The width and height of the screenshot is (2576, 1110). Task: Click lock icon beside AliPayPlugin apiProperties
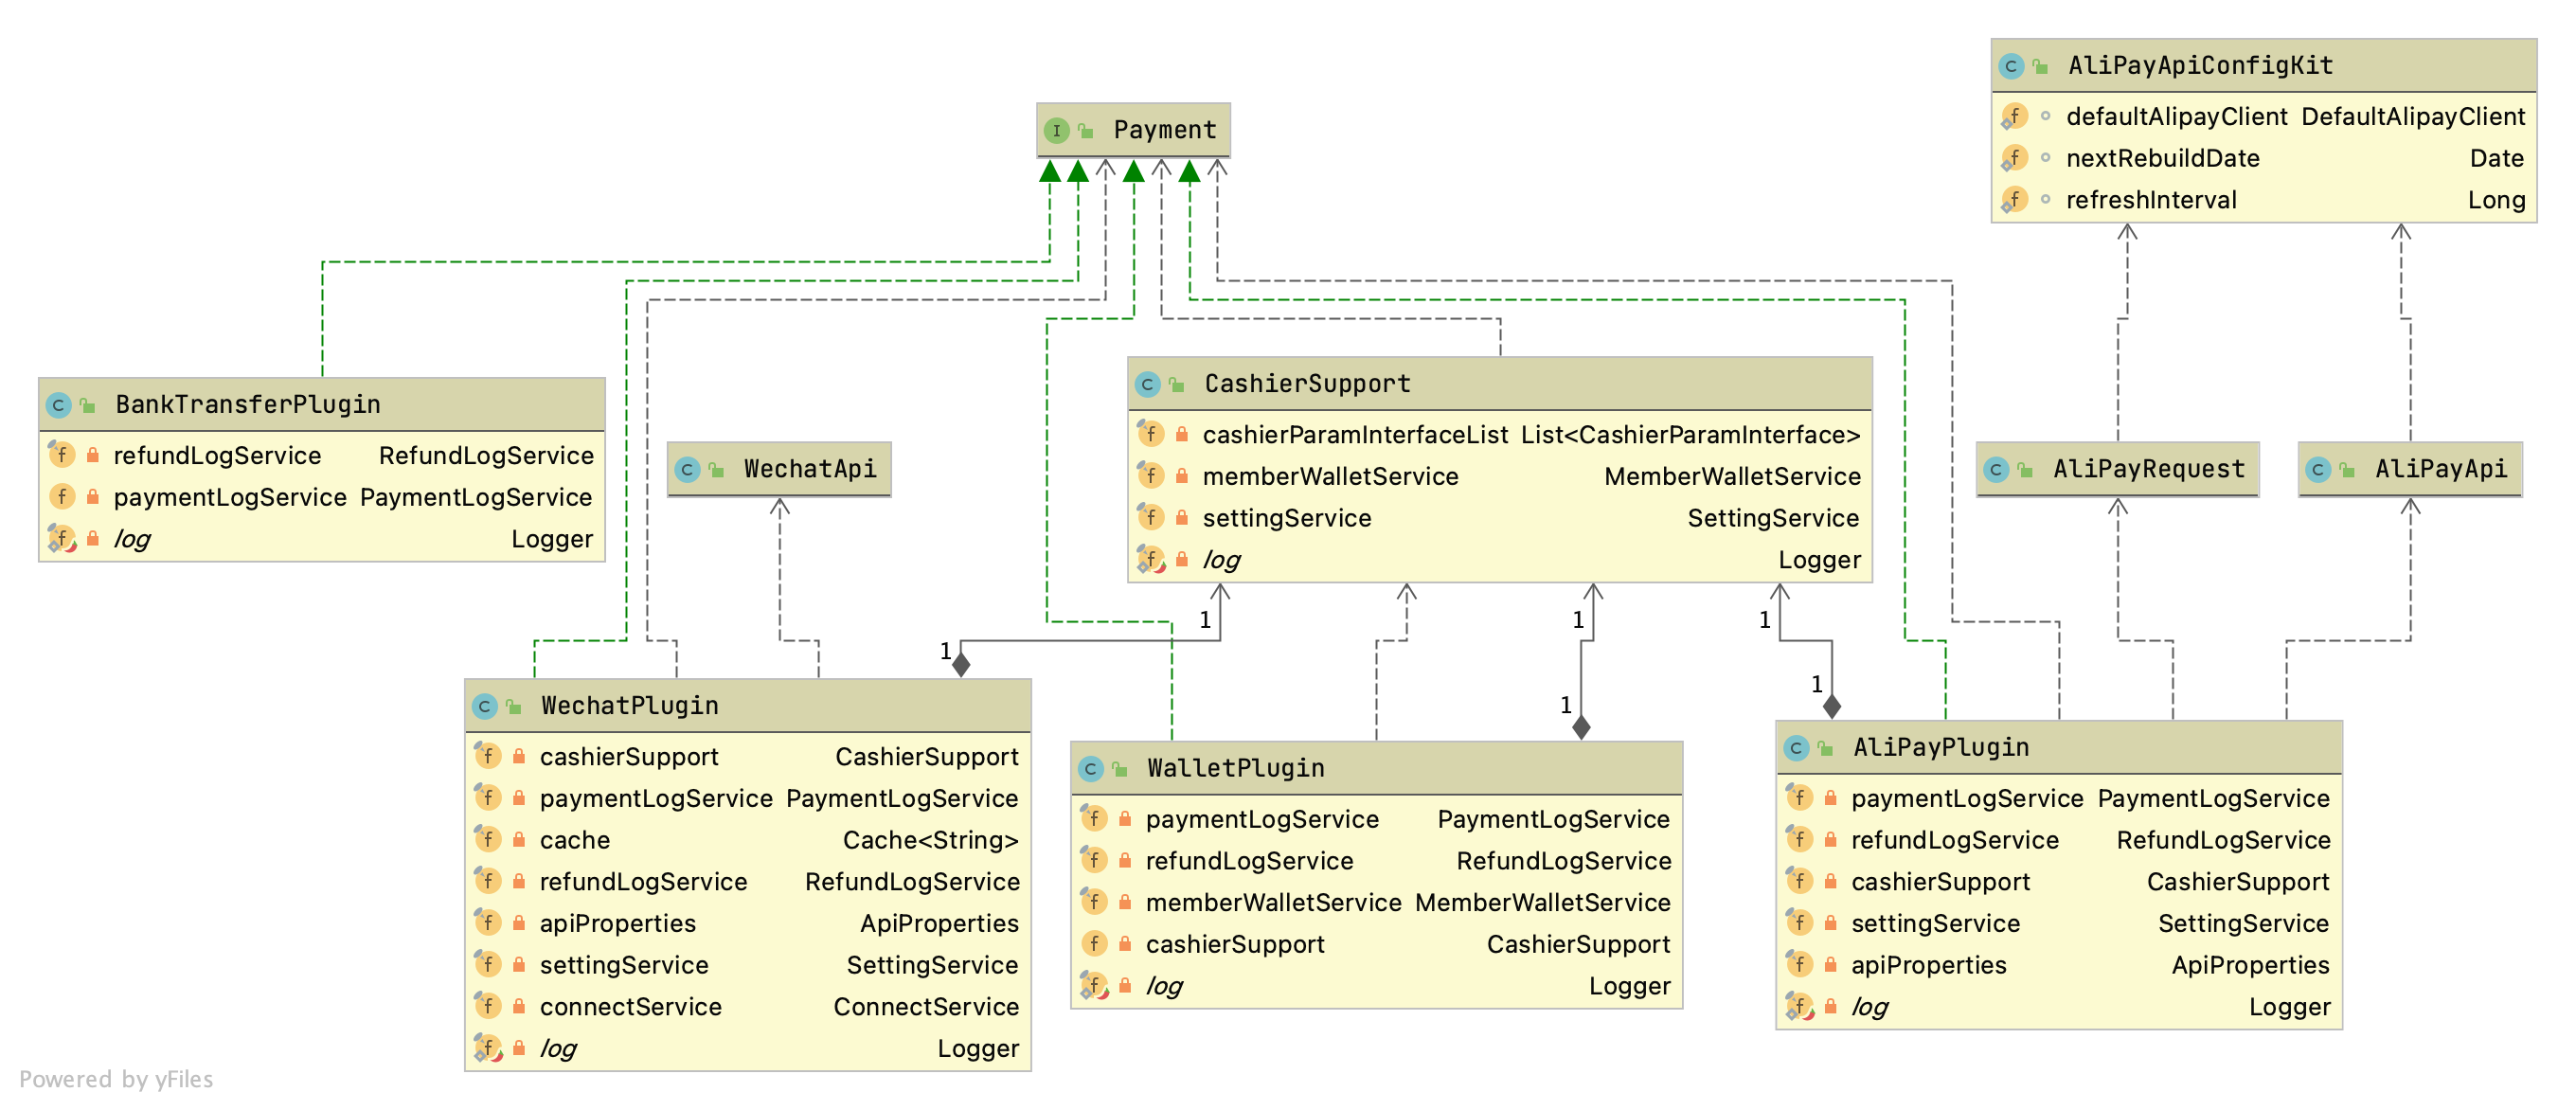tap(1830, 965)
